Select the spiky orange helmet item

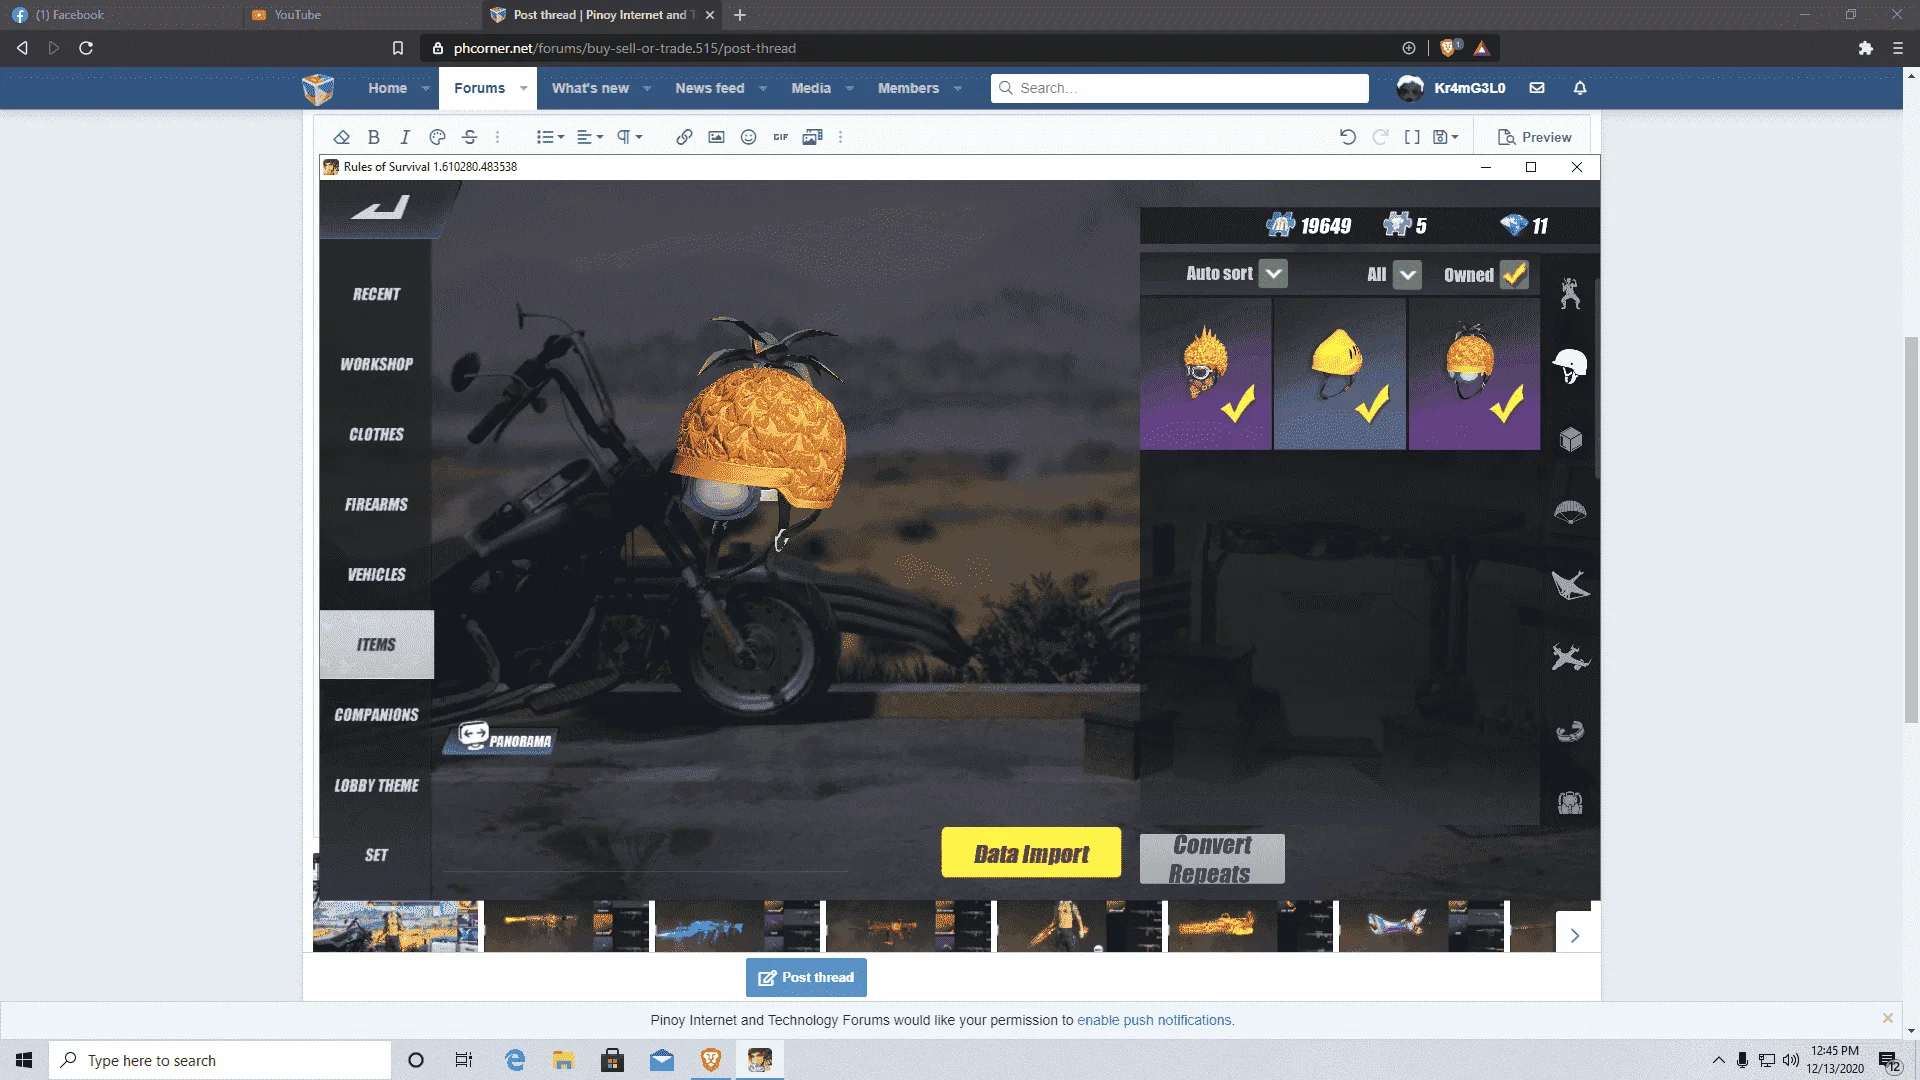coord(1206,374)
